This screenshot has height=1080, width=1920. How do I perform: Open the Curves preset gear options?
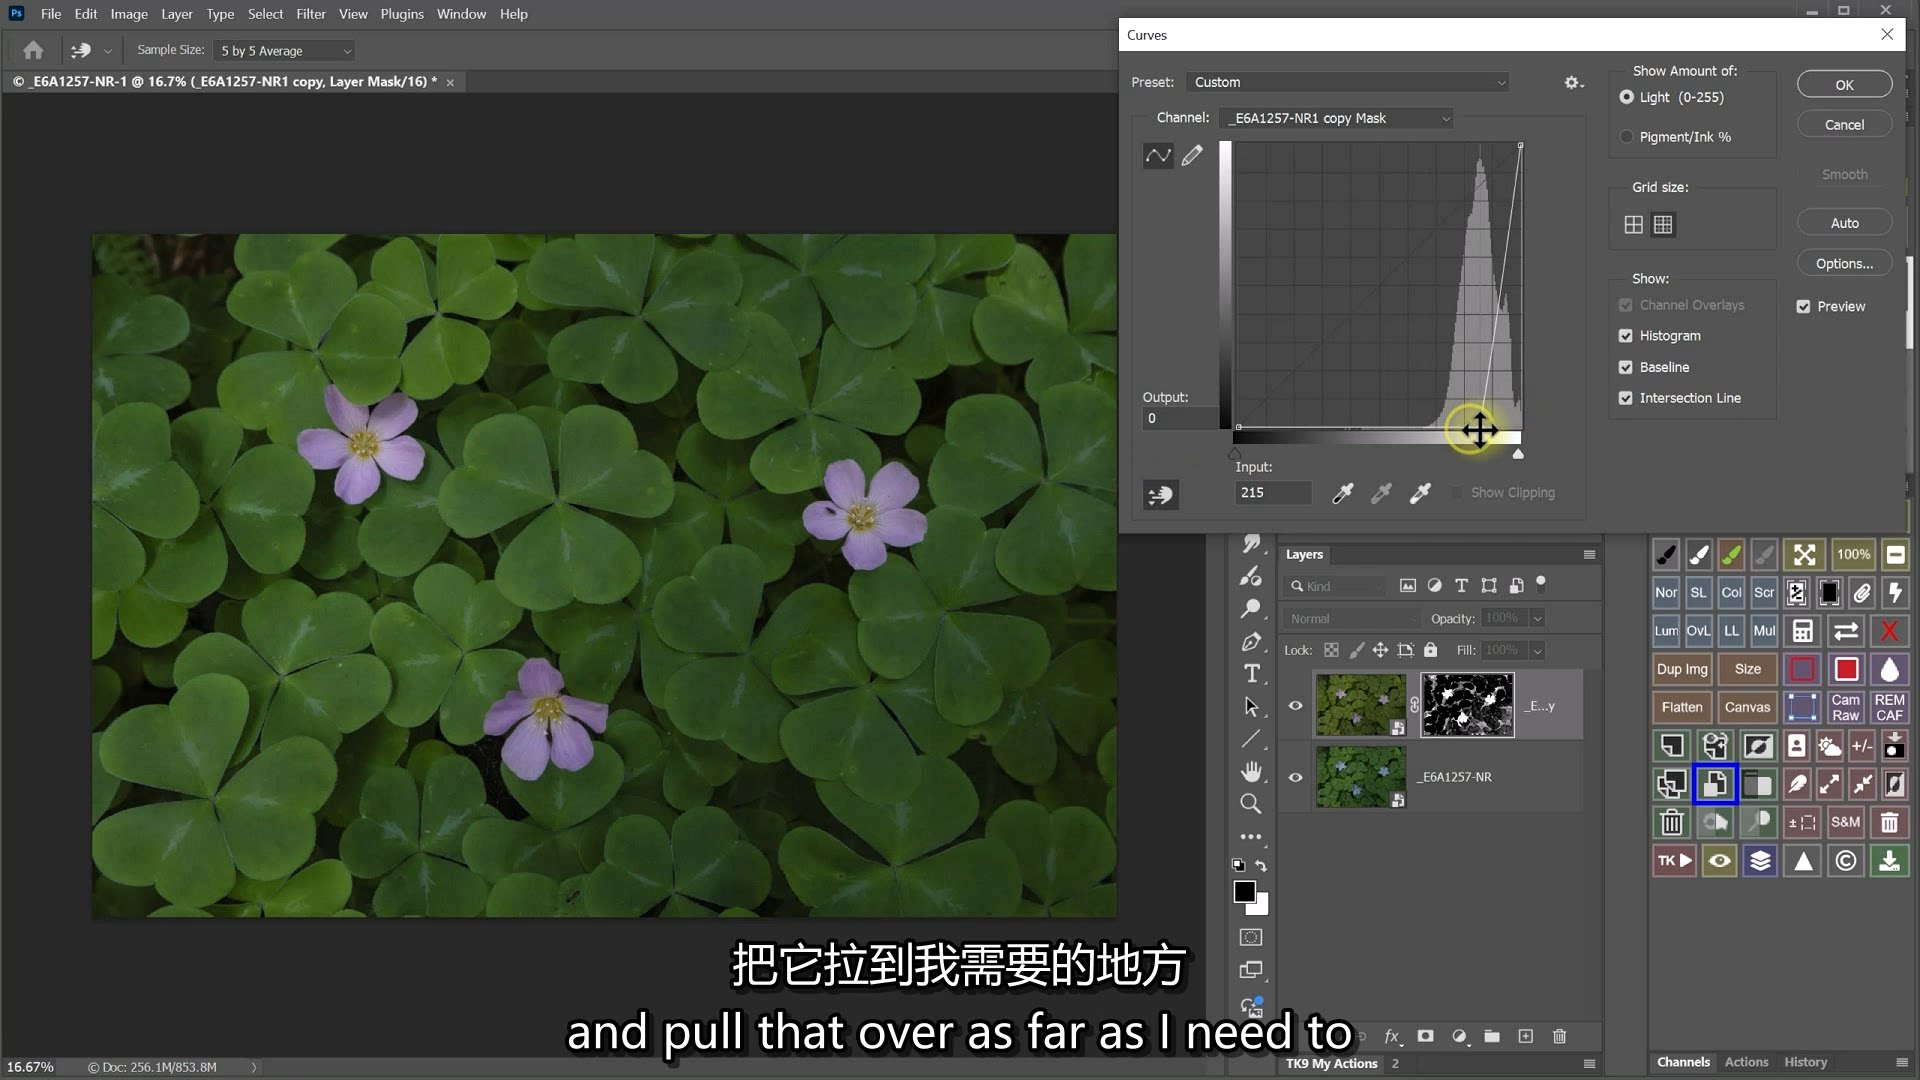1573,83
